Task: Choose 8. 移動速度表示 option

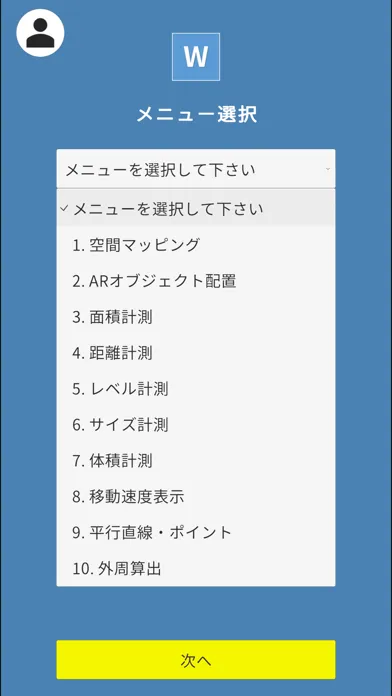Action: 196,497
